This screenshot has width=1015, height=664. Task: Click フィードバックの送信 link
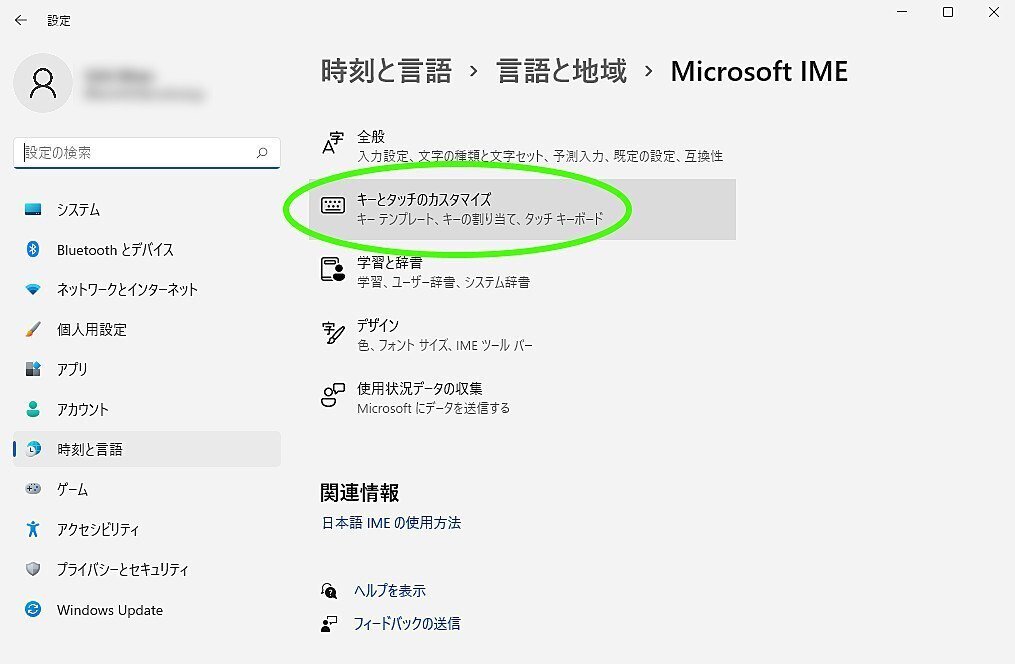point(407,623)
